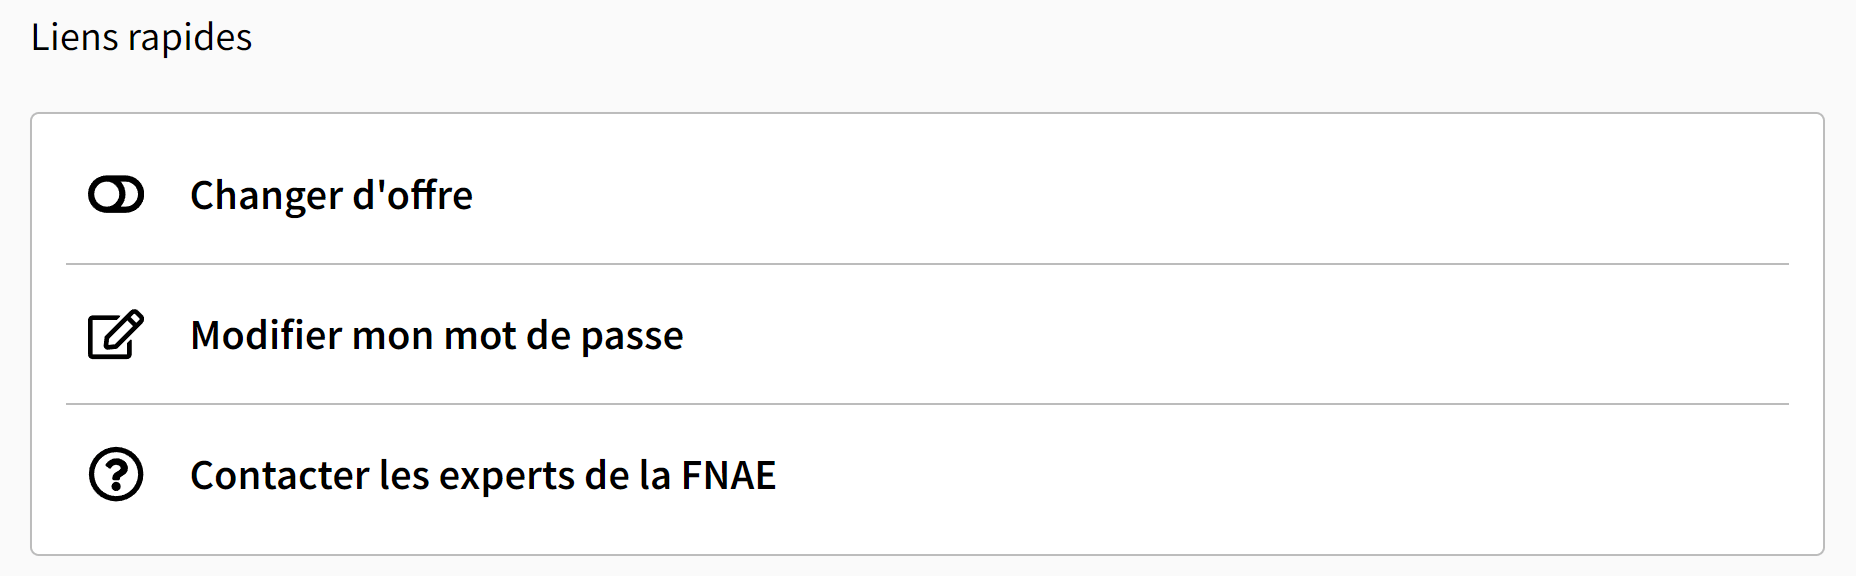Click the word "Modifier" in second row
Screen dimensions: 1856x576
pos(266,335)
